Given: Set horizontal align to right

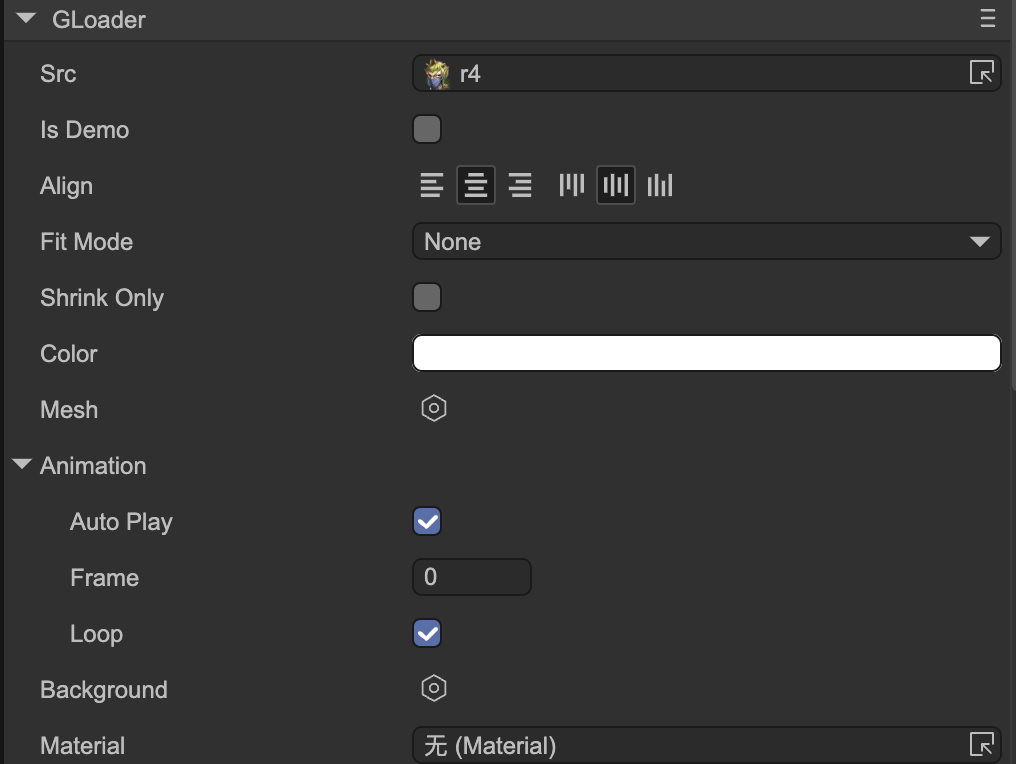Looking at the screenshot, I should (x=520, y=185).
